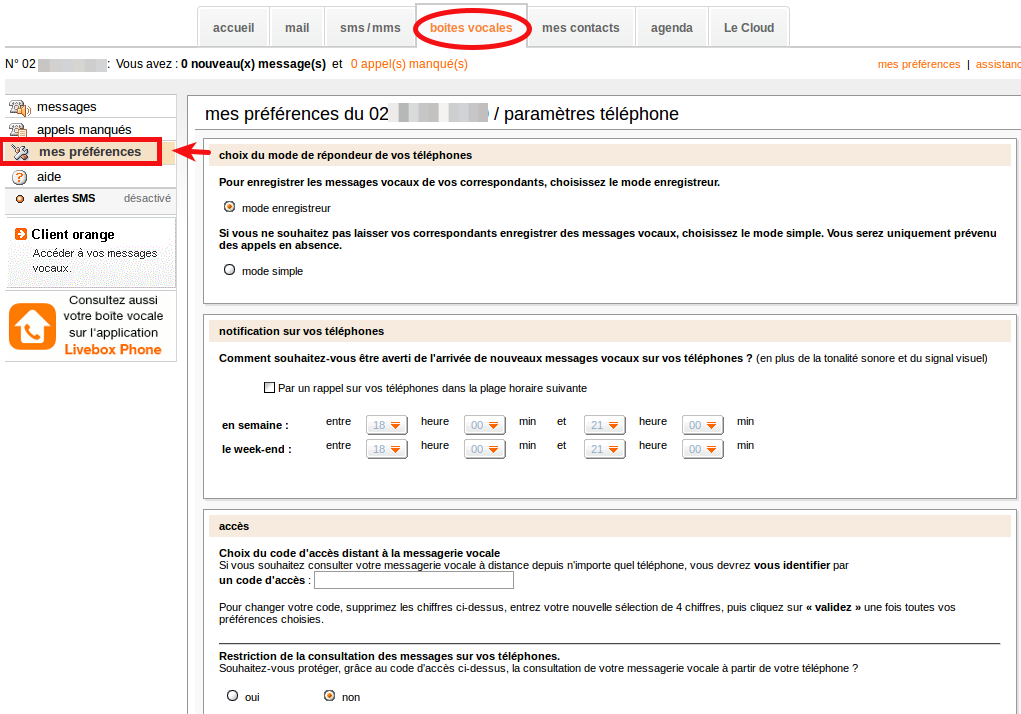Screen dimensions: 1021x714
Task: Click the code d'accès input field
Action: [x=413, y=580]
